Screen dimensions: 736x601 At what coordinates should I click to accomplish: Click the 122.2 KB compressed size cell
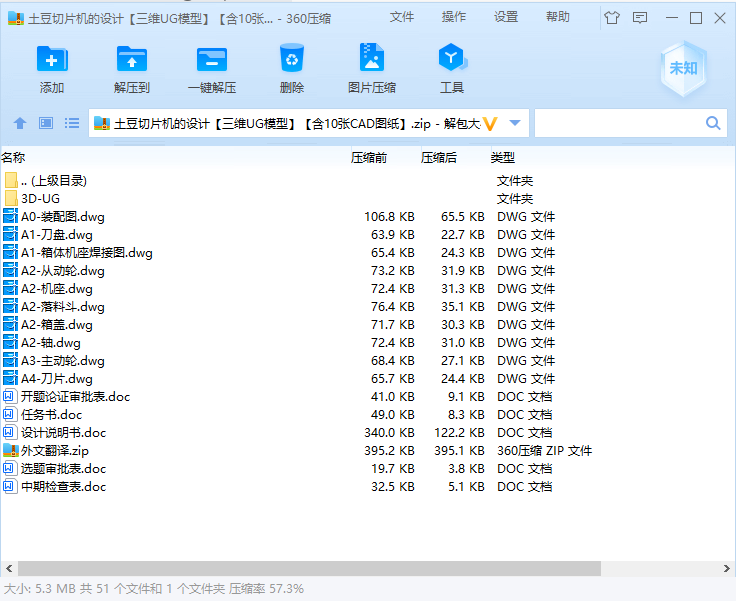(459, 432)
